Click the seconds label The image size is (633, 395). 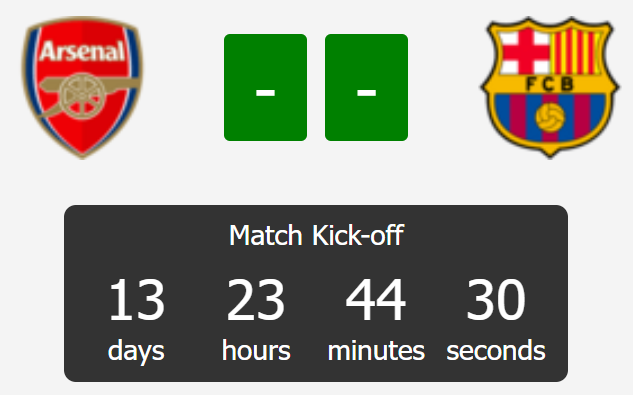pos(496,350)
